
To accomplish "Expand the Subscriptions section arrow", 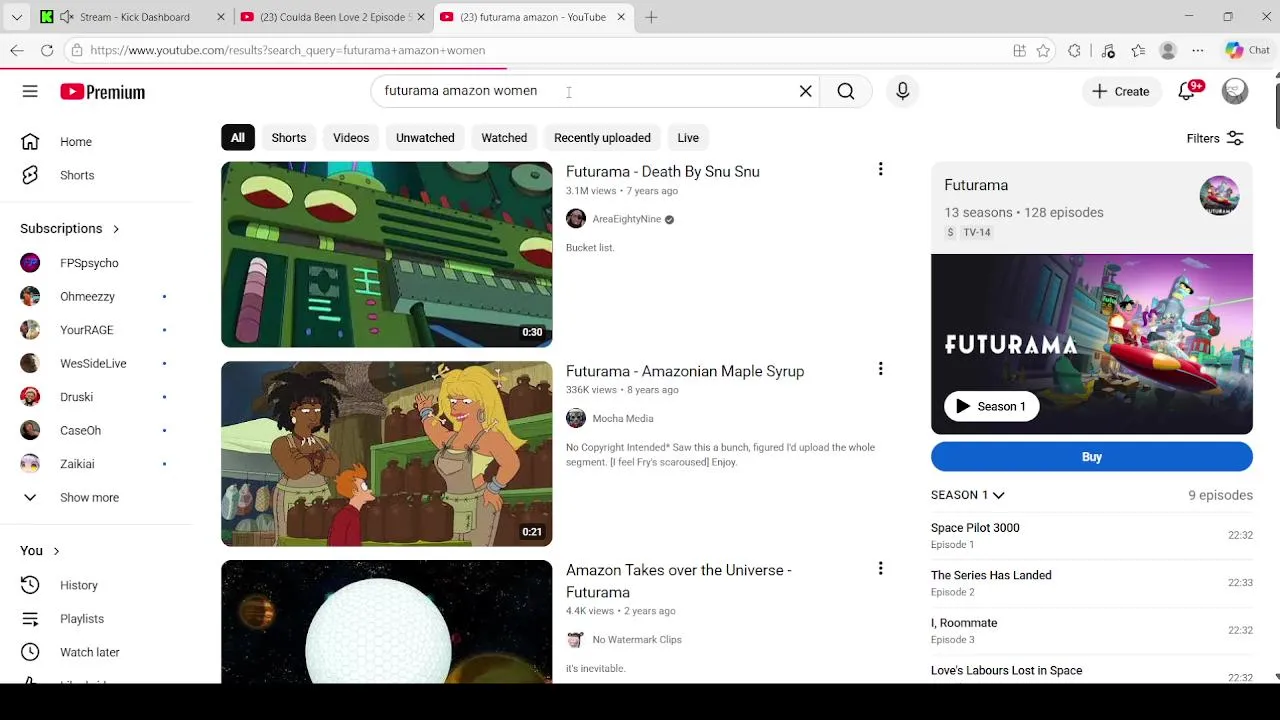I will pos(115,229).
